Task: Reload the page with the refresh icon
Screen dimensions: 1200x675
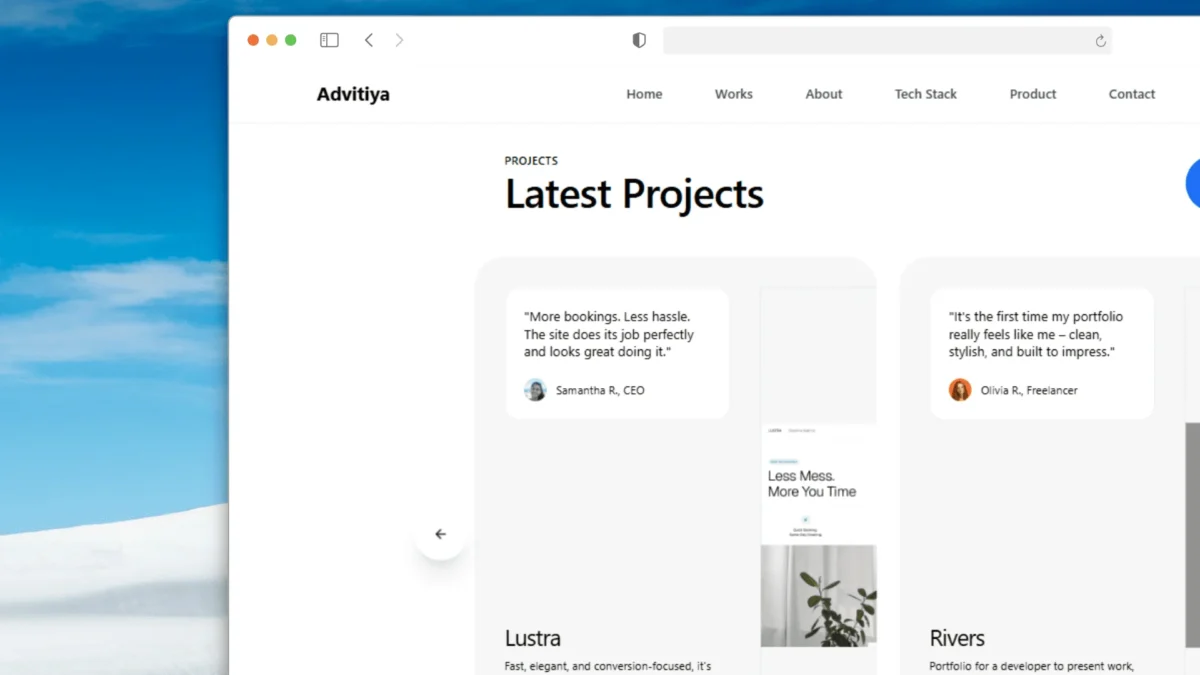Action: pyautogui.click(x=1100, y=41)
